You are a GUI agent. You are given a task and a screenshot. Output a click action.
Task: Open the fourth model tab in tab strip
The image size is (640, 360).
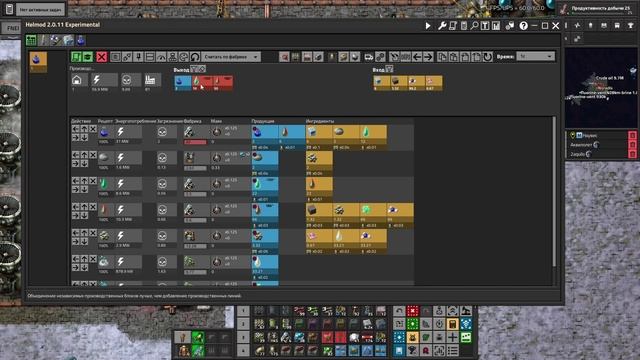[x=68, y=40]
